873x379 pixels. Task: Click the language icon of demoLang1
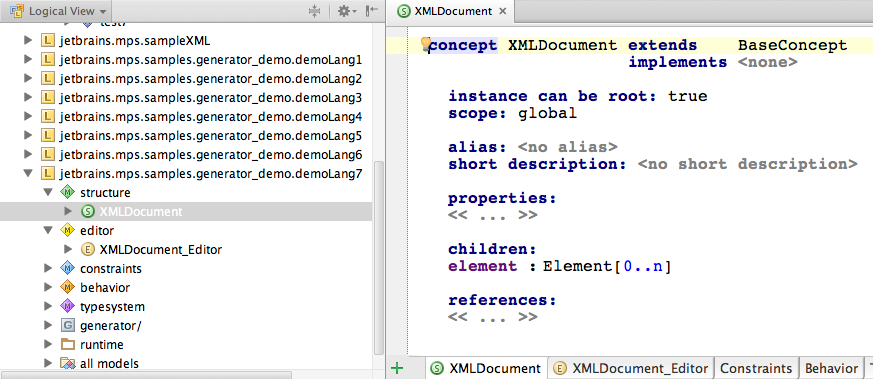tap(48, 60)
